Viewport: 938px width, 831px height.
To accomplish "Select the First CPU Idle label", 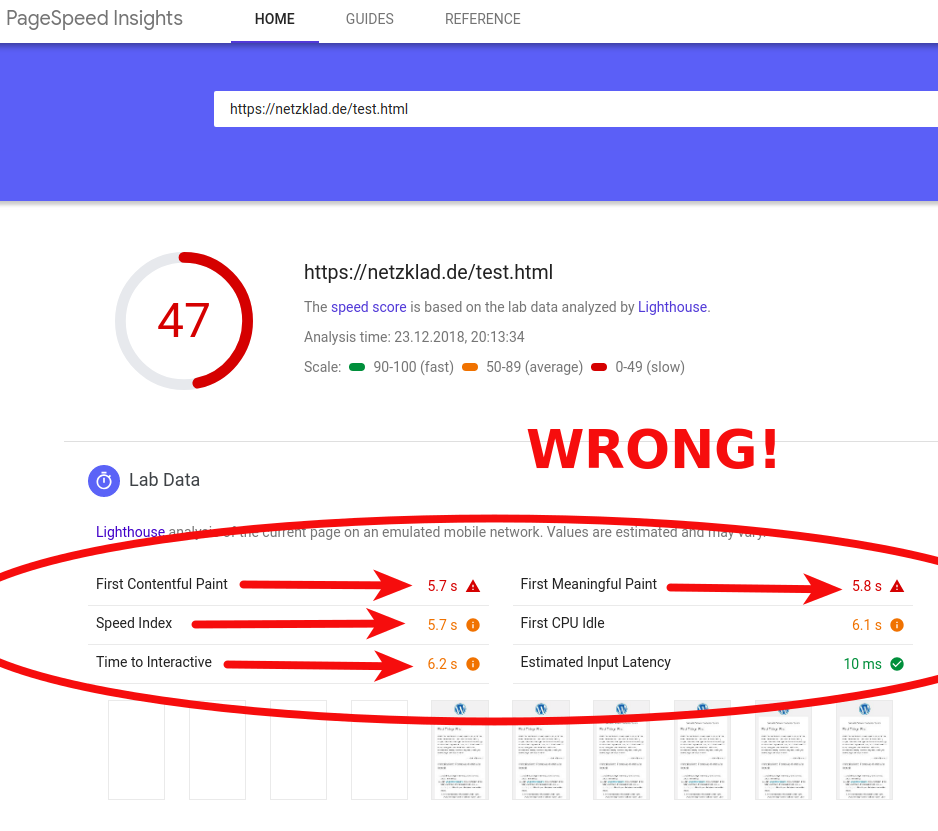I will click(562, 623).
